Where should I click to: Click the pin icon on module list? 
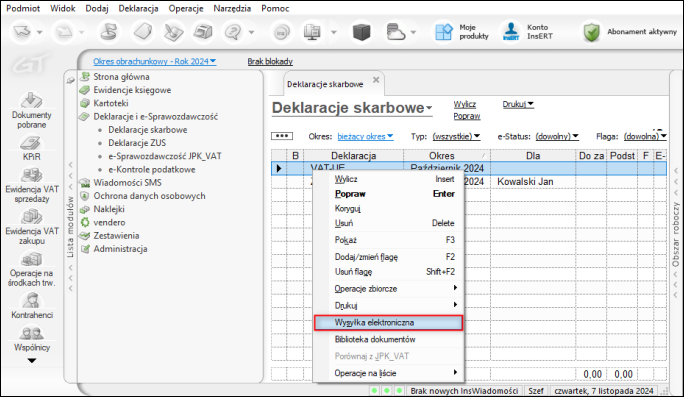[x=70, y=80]
